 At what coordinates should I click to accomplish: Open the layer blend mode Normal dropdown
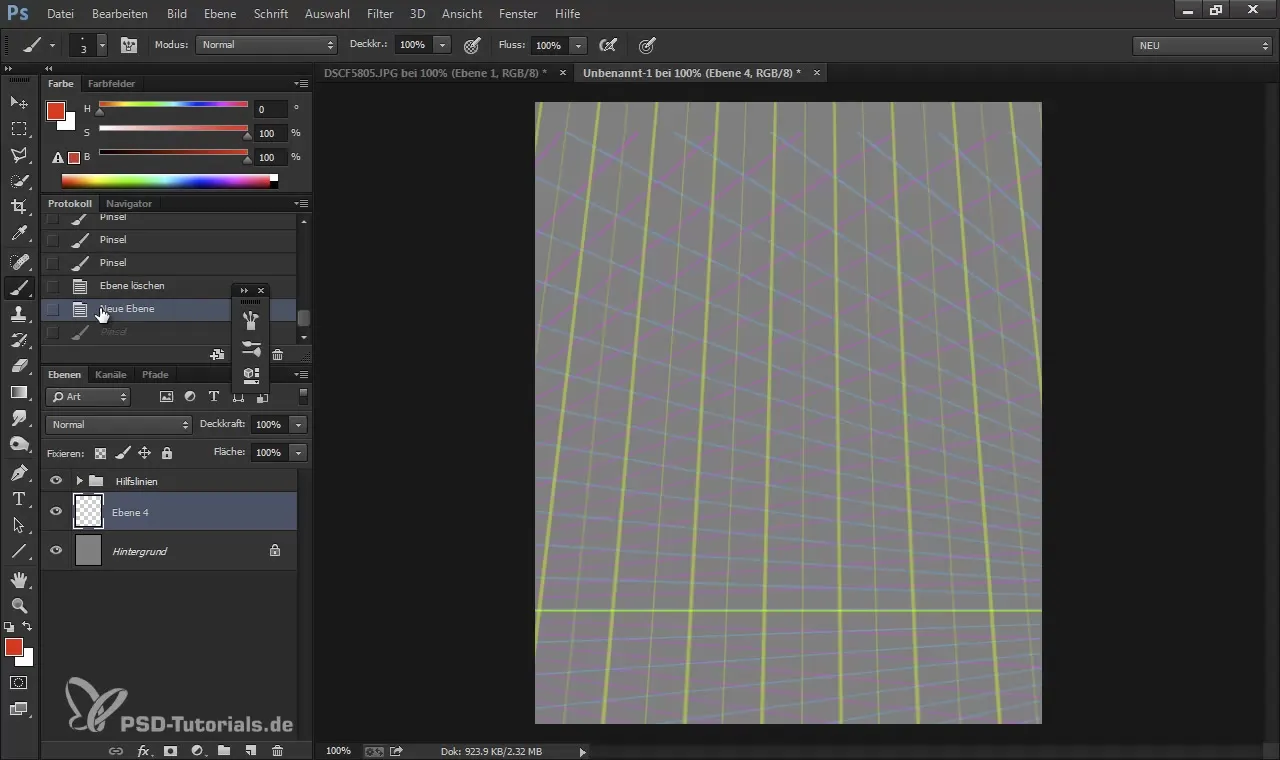118,425
